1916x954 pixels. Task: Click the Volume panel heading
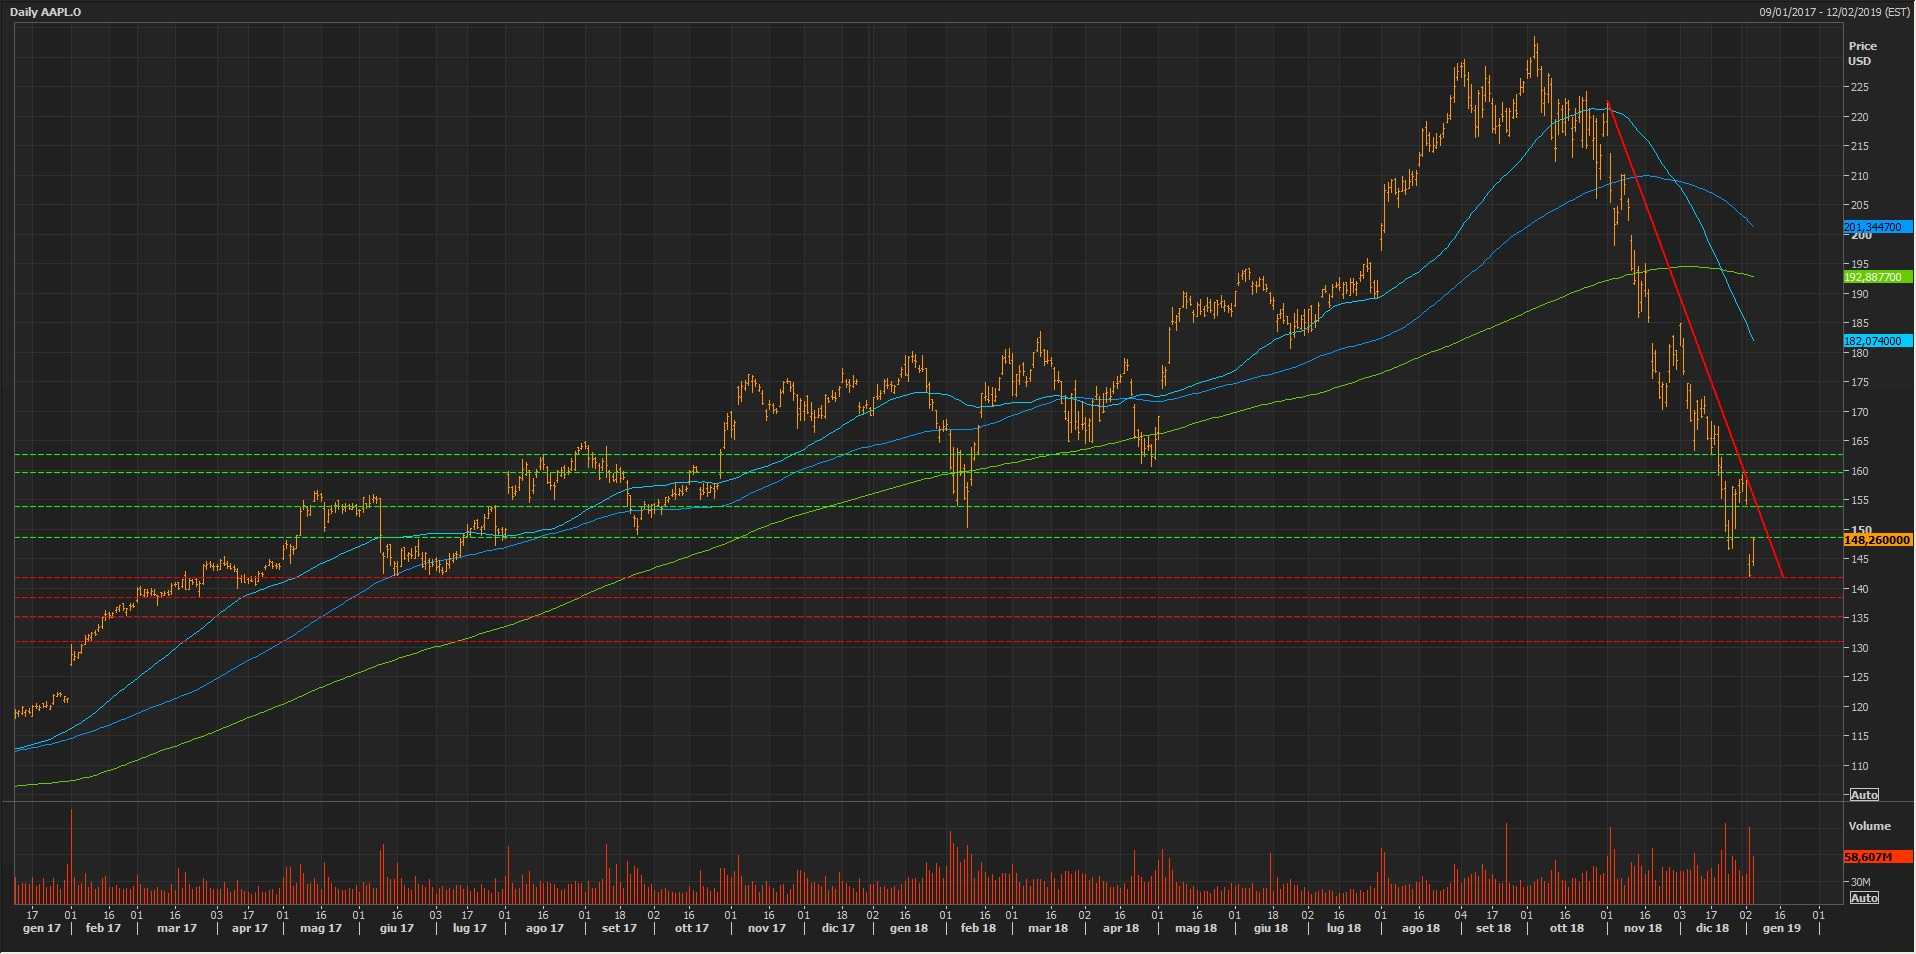(1869, 826)
